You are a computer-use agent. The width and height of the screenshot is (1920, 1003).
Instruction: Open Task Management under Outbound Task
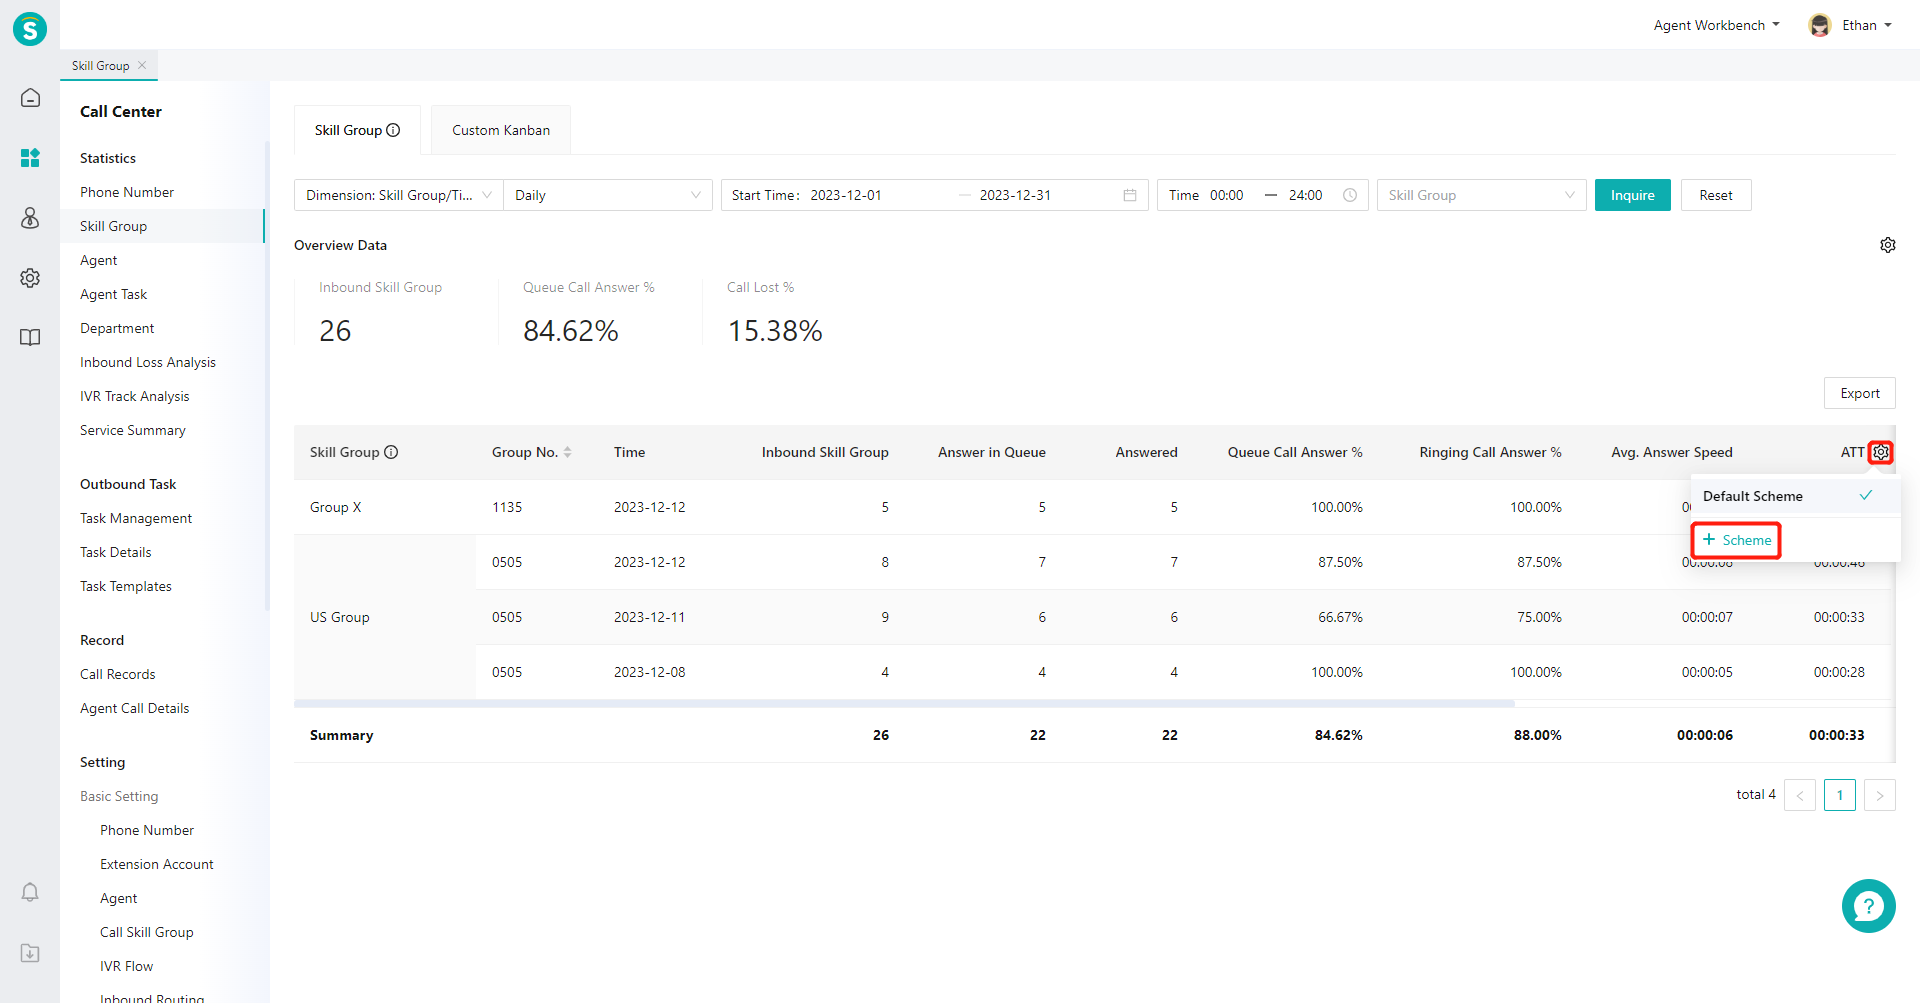[x=136, y=518]
